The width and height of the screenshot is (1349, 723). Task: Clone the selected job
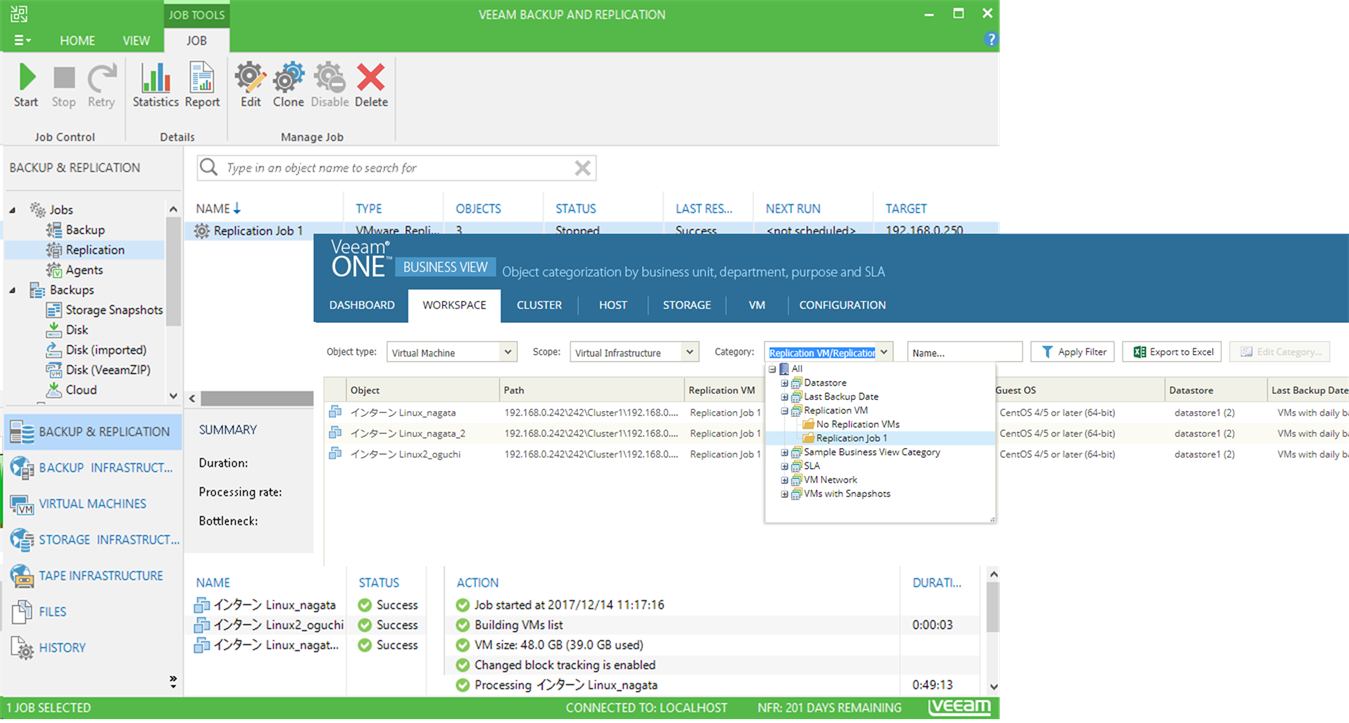click(x=288, y=85)
